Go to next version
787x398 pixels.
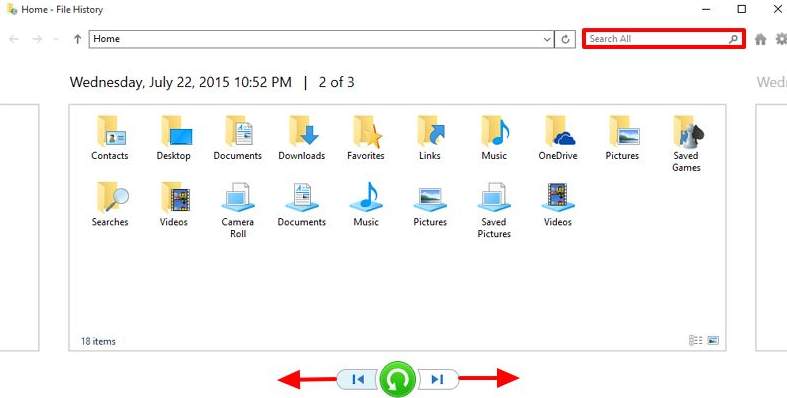click(x=438, y=379)
